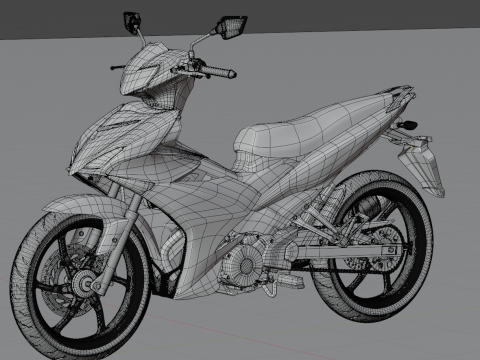
Task: Click the rear chain sprocket
Action: (x=387, y=247)
